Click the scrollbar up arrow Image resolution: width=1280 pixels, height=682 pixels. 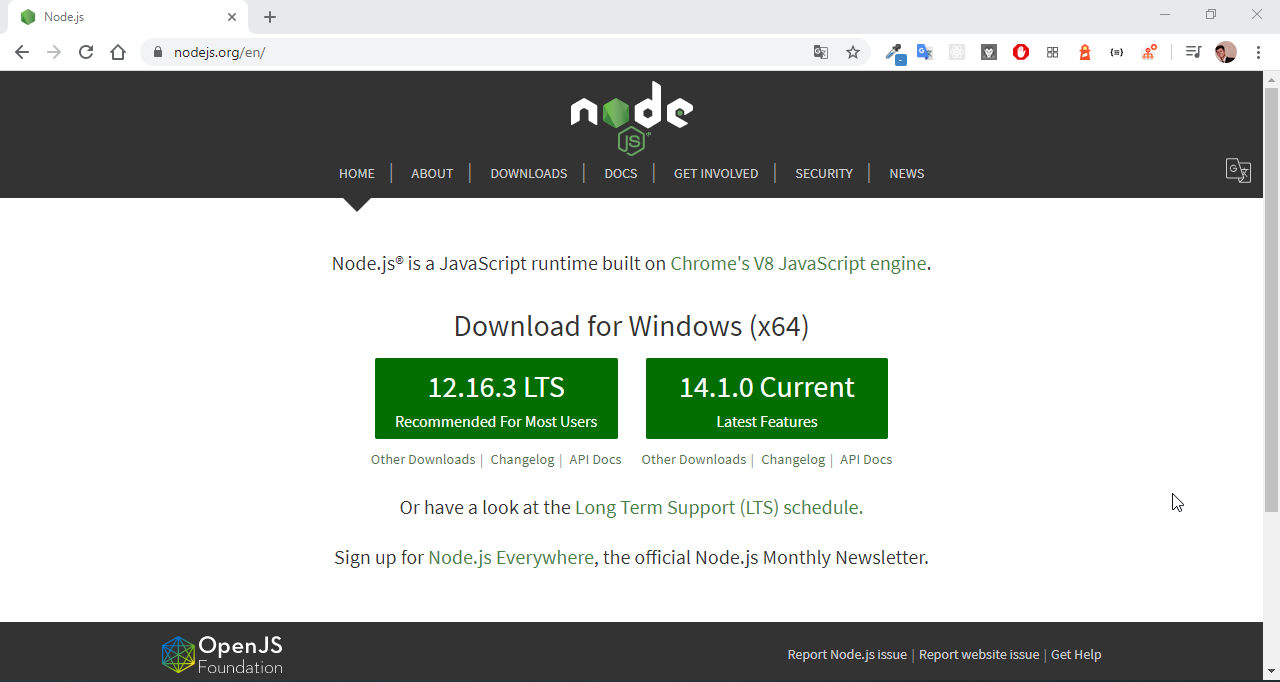(x=1271, y=79)
